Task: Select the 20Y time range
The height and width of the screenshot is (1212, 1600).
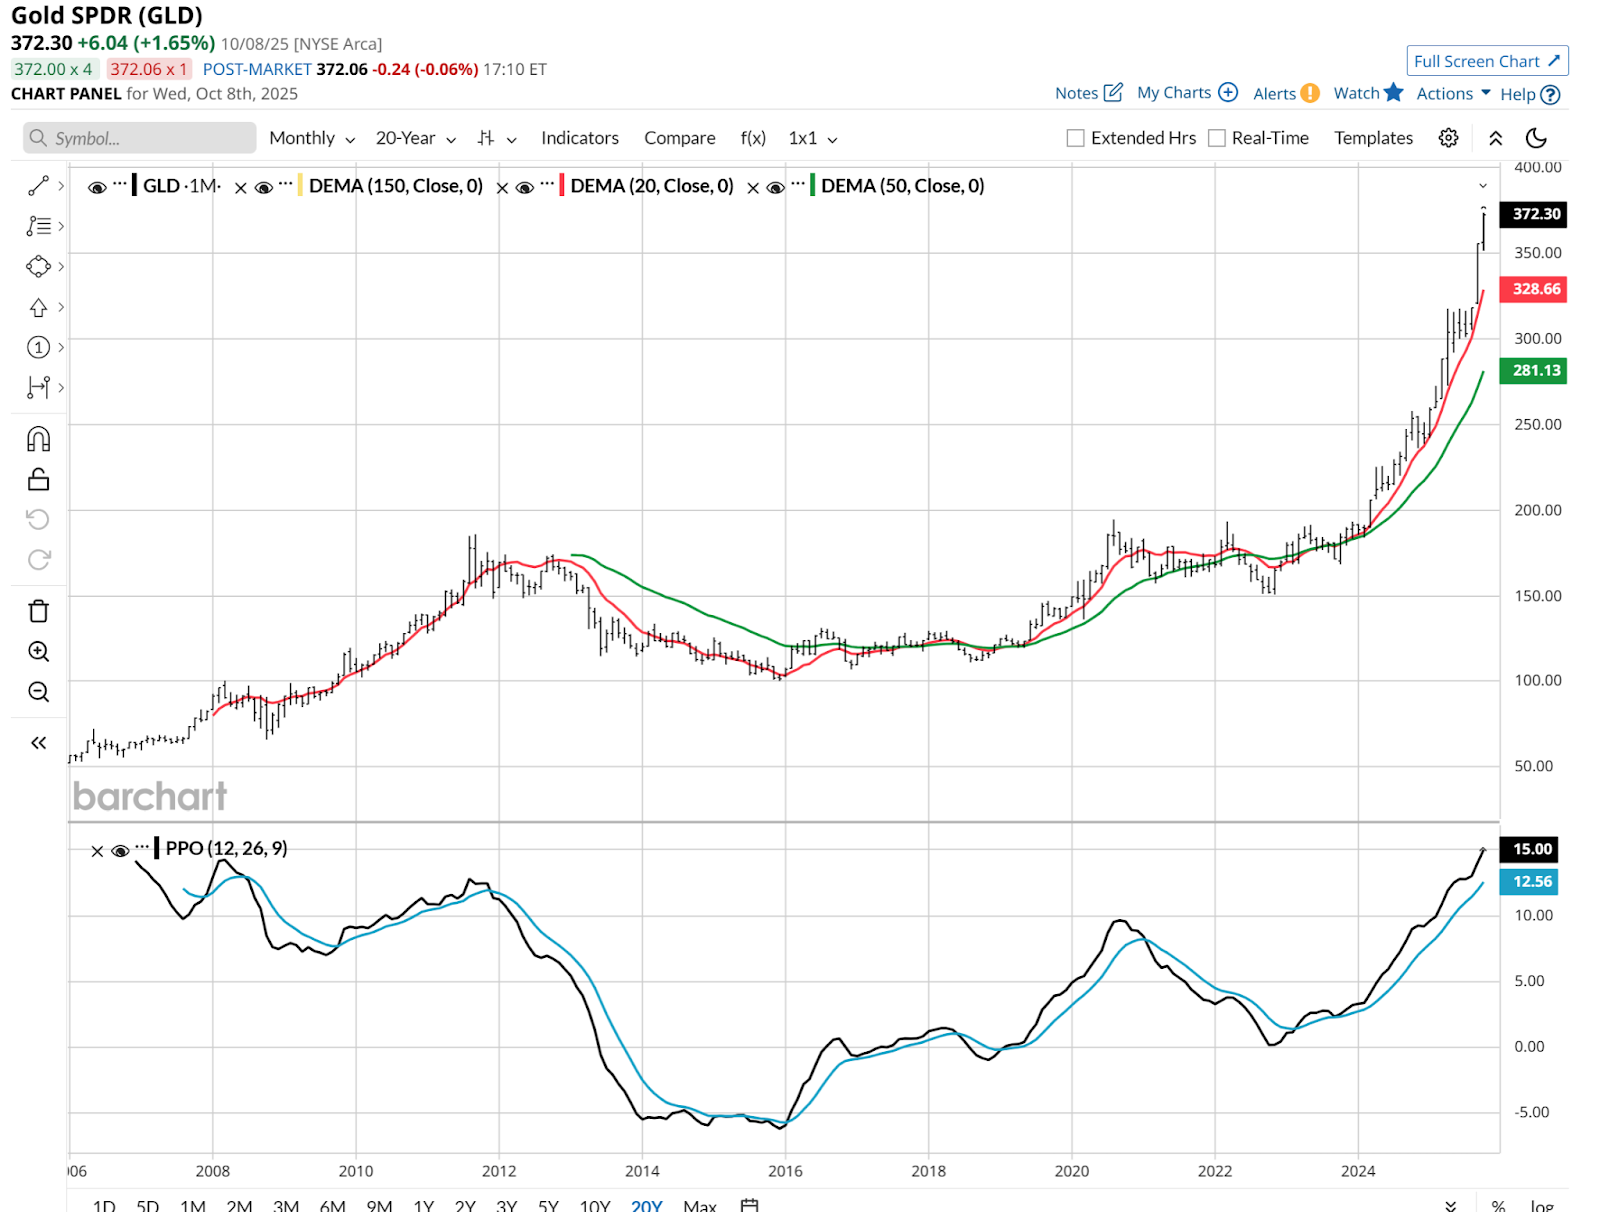Action: coord(647,1205)
